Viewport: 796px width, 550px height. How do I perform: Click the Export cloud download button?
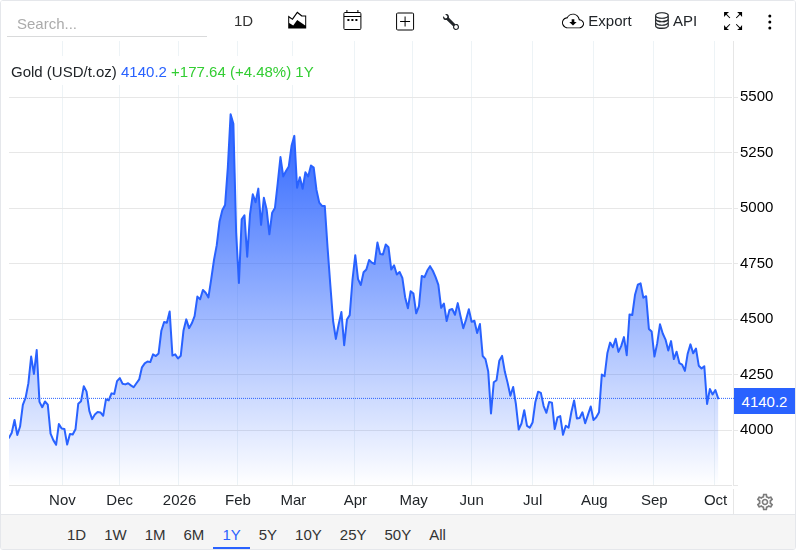596,21
